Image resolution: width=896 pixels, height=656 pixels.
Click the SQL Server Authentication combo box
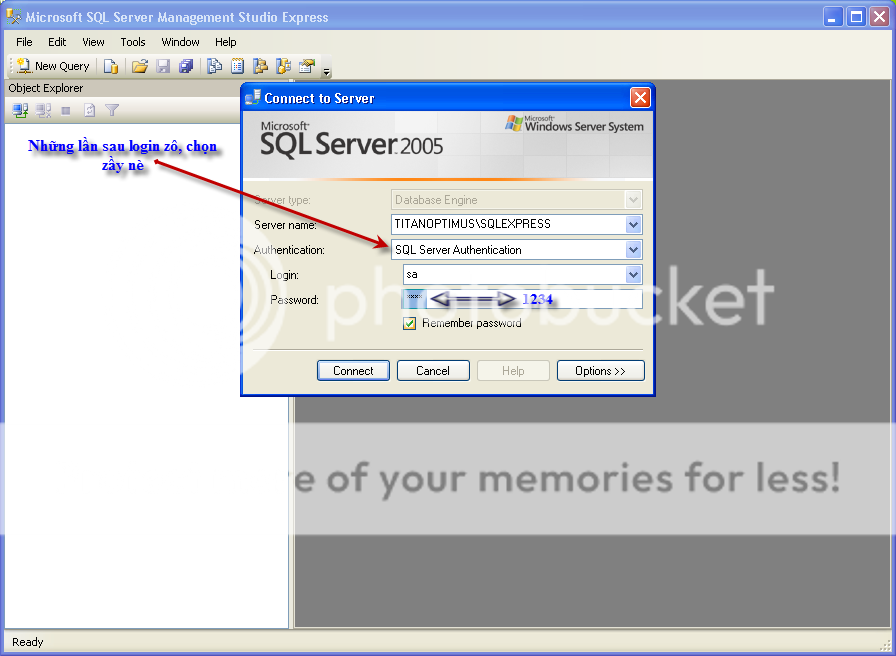click(x=517, y=250)
